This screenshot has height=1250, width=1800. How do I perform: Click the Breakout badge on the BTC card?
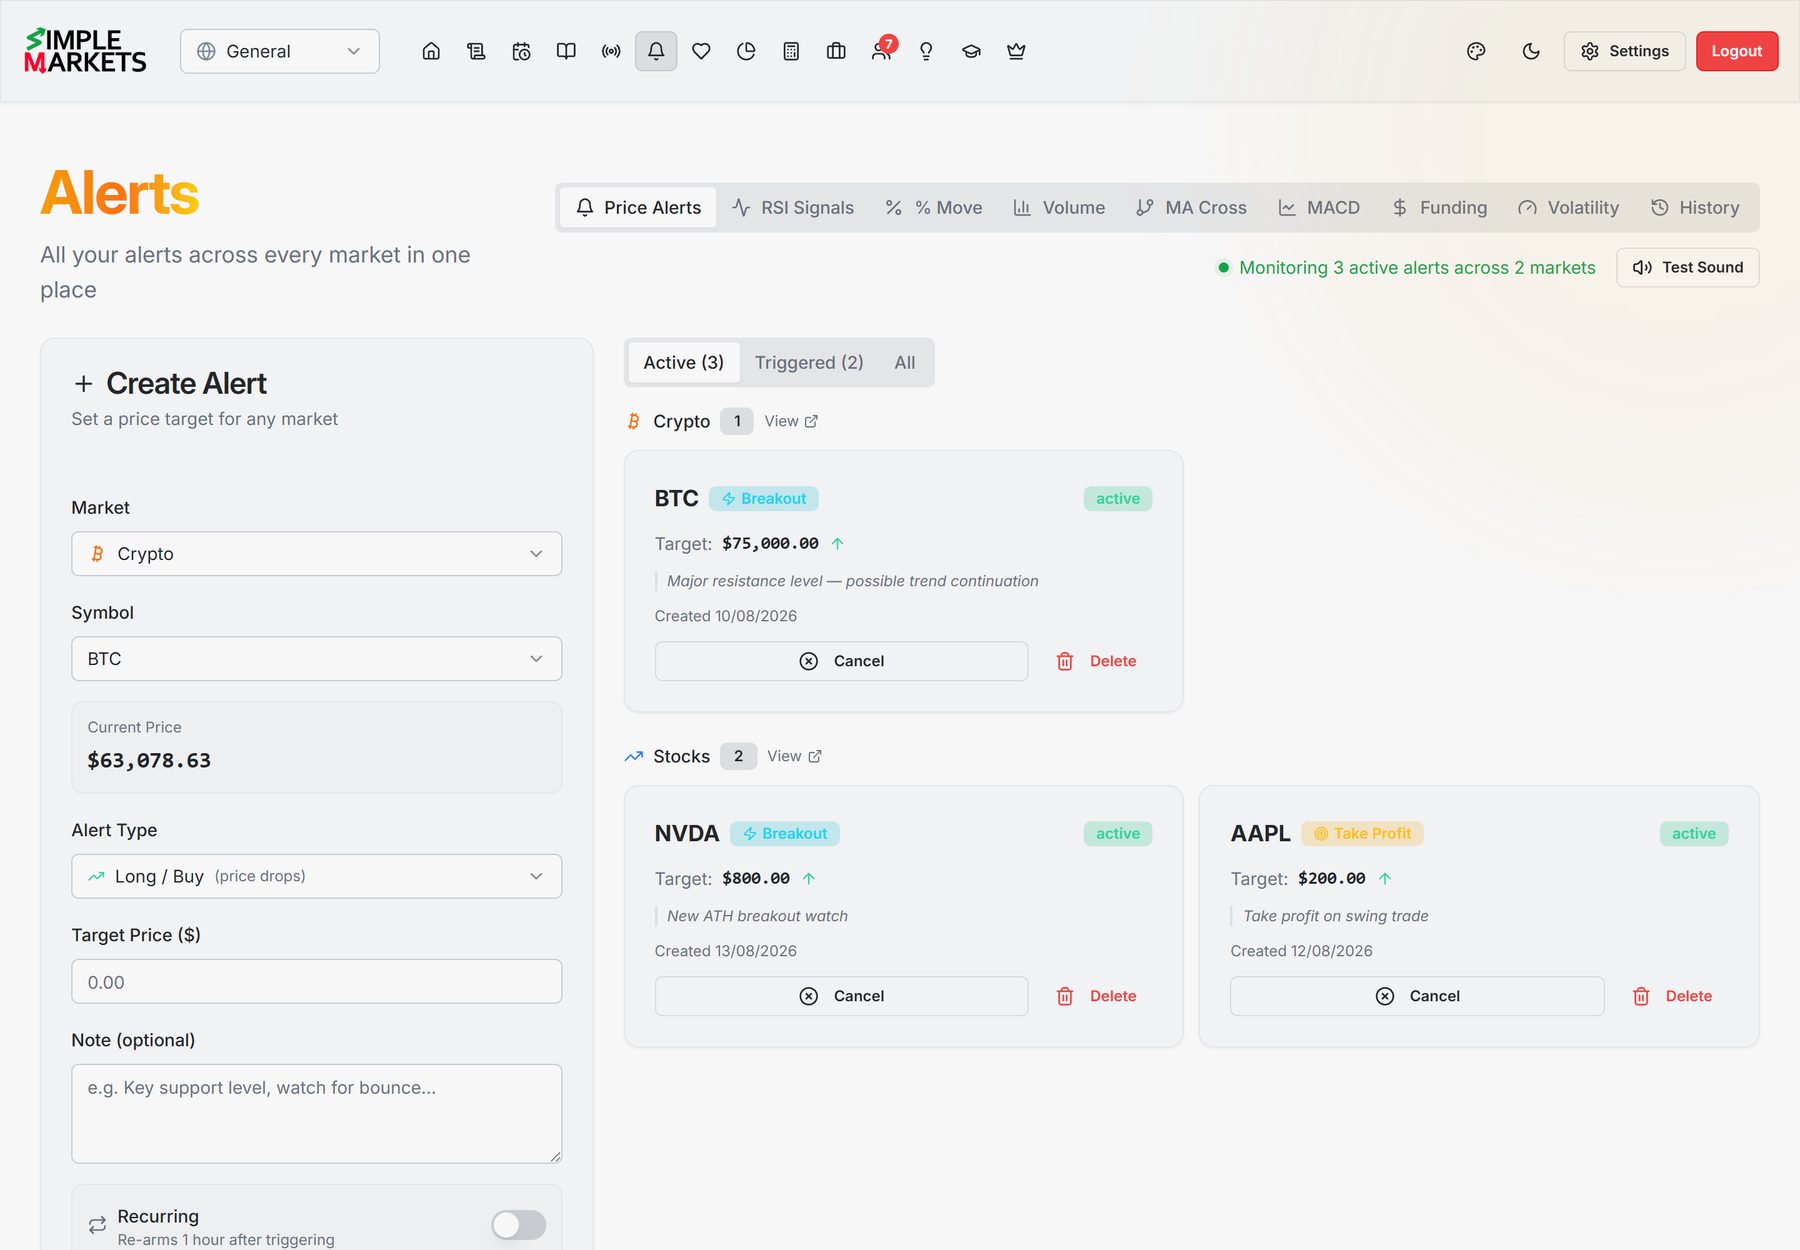coord(764,498)
